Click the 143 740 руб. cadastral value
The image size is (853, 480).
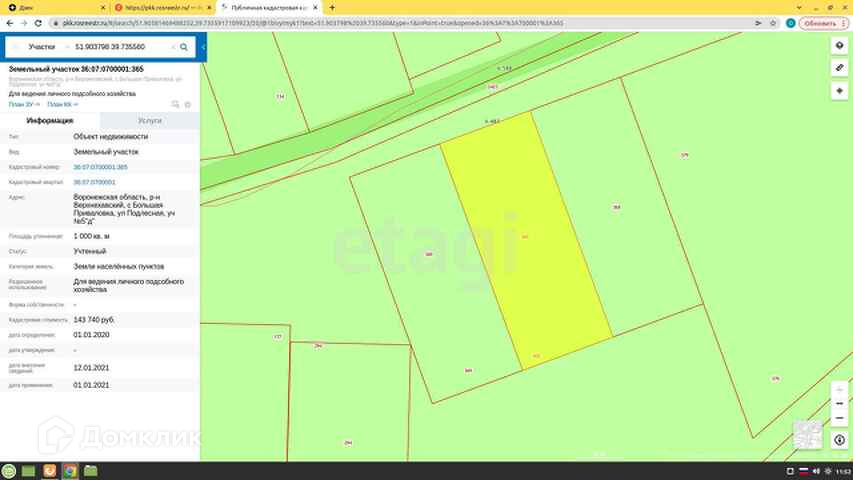coord(94,319)
